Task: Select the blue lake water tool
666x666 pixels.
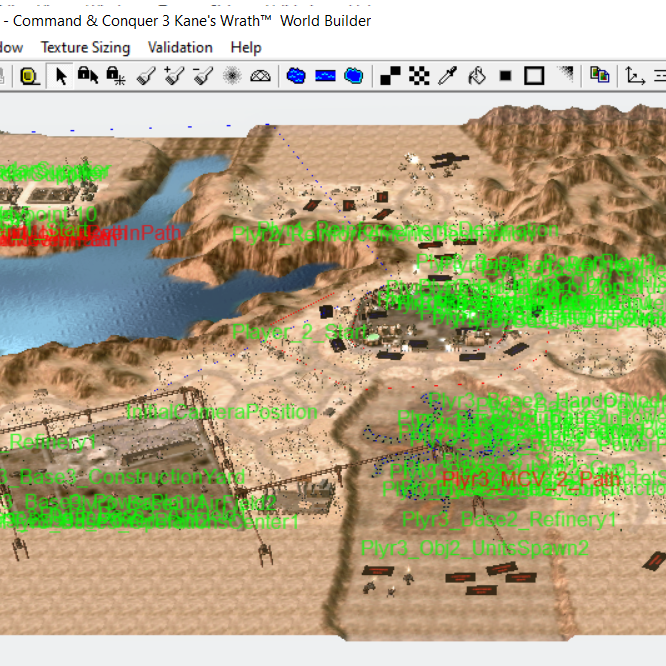Action: (x=296, y=76)
